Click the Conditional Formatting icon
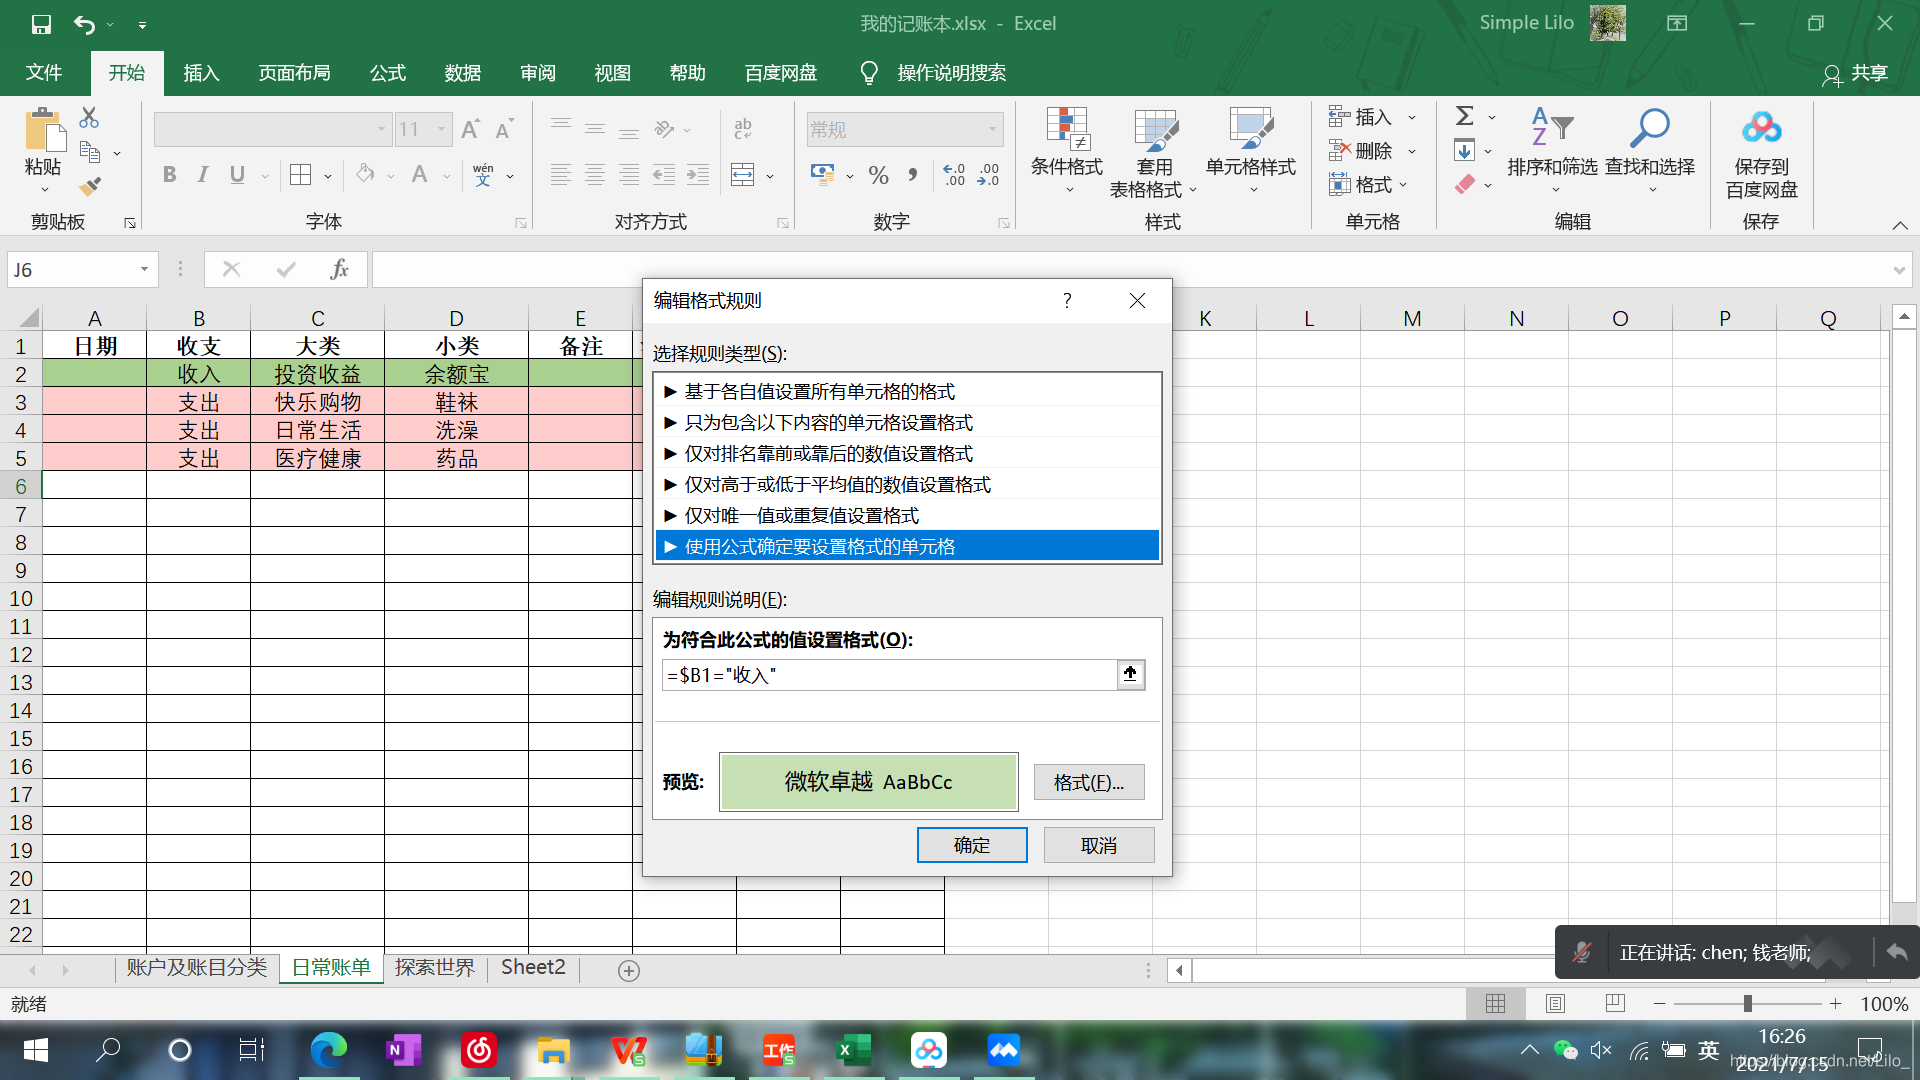The height and width of the screenshot is (1080, 1920). click(1066, 130)
